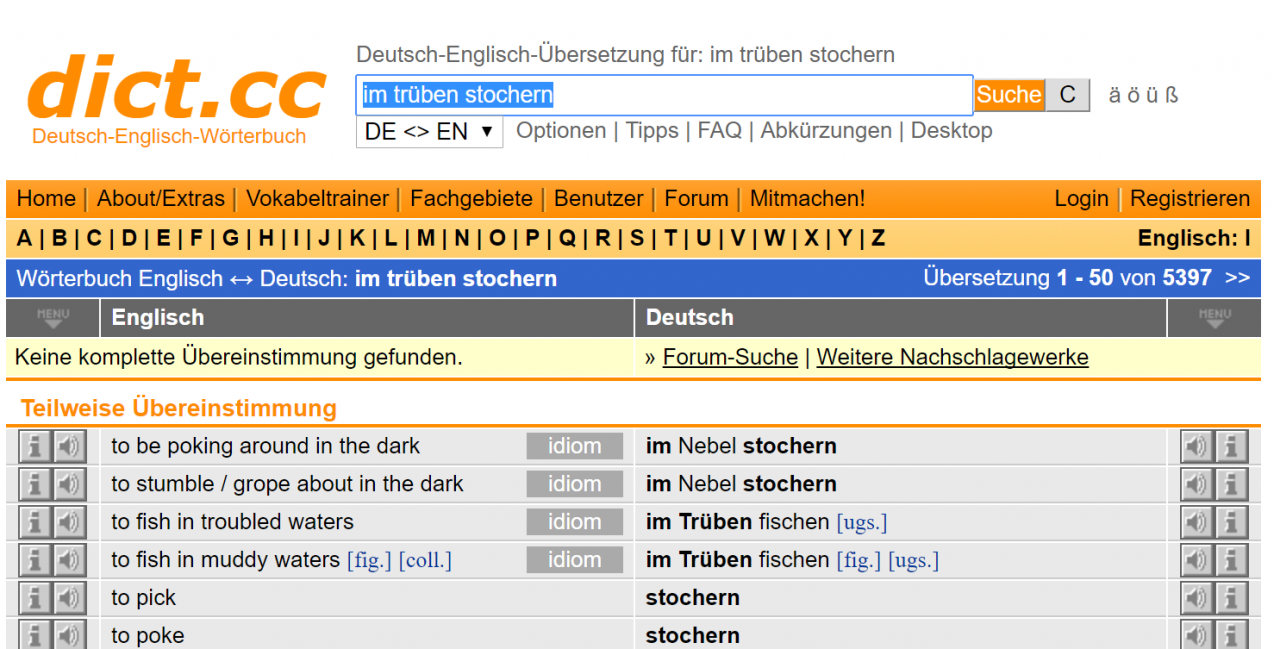Click the orange Suche button
1280x649 pixels.
coord(1009,95)
